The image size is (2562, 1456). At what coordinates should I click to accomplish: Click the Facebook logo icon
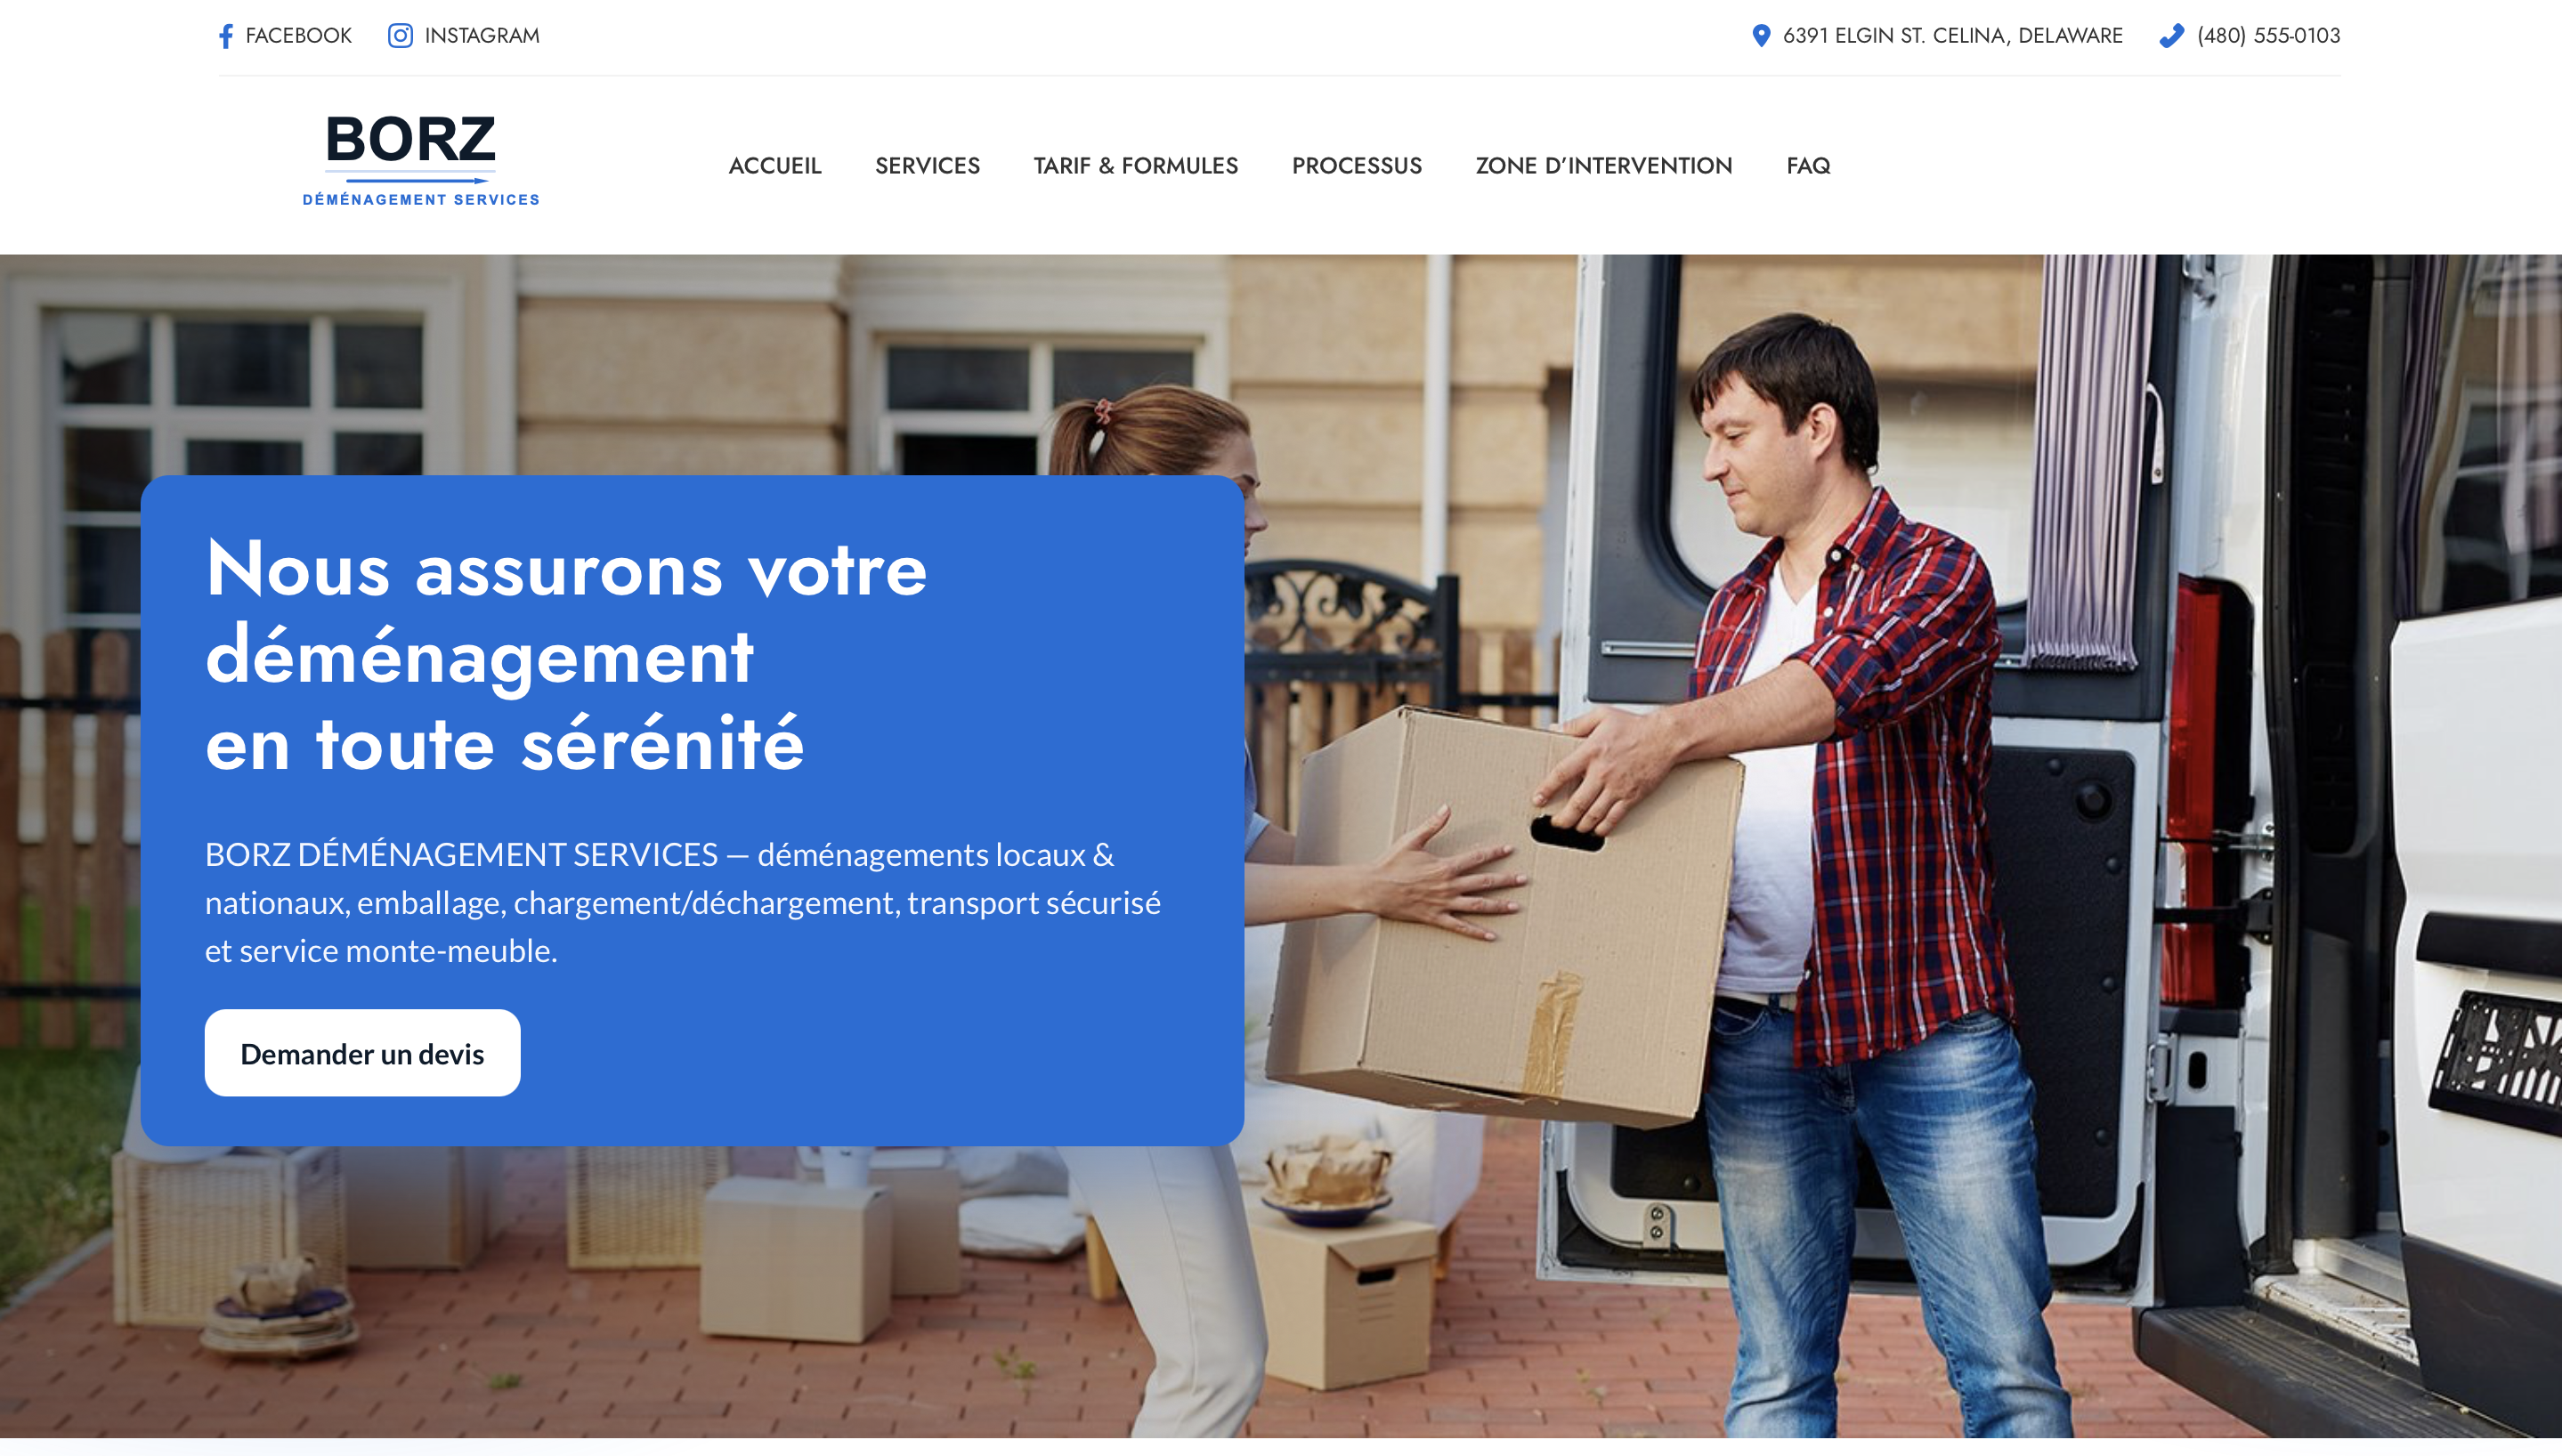tap(226, 36)
